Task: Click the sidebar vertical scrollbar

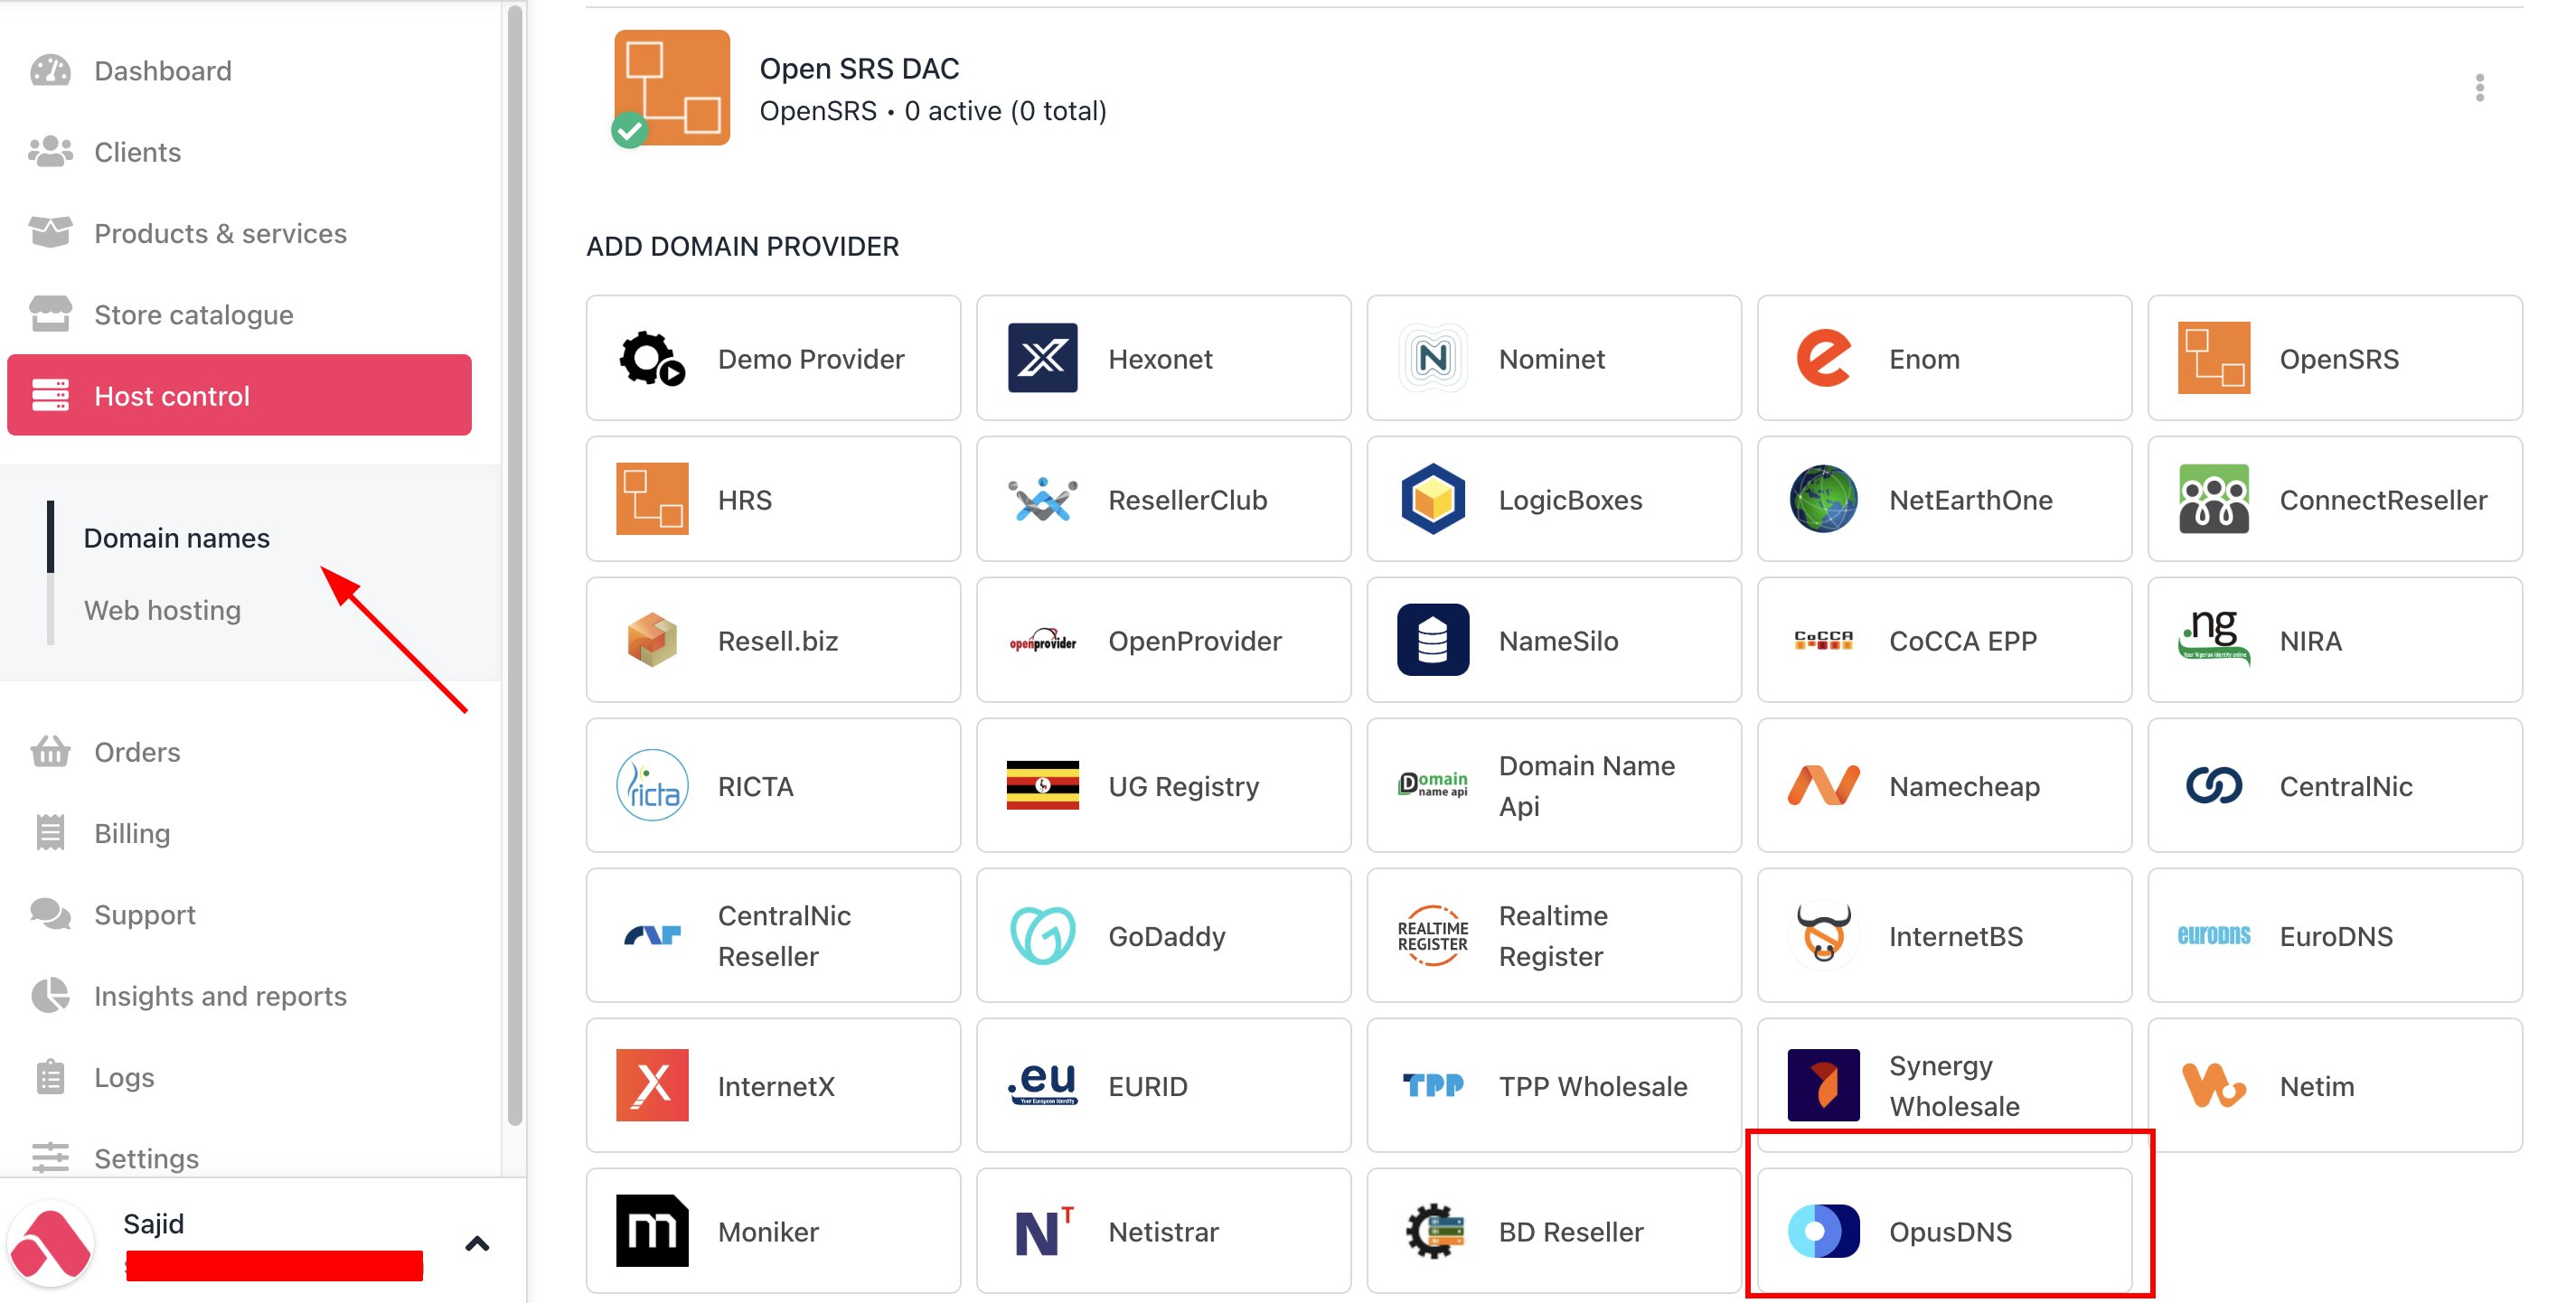Action: [x=515, y=565]
